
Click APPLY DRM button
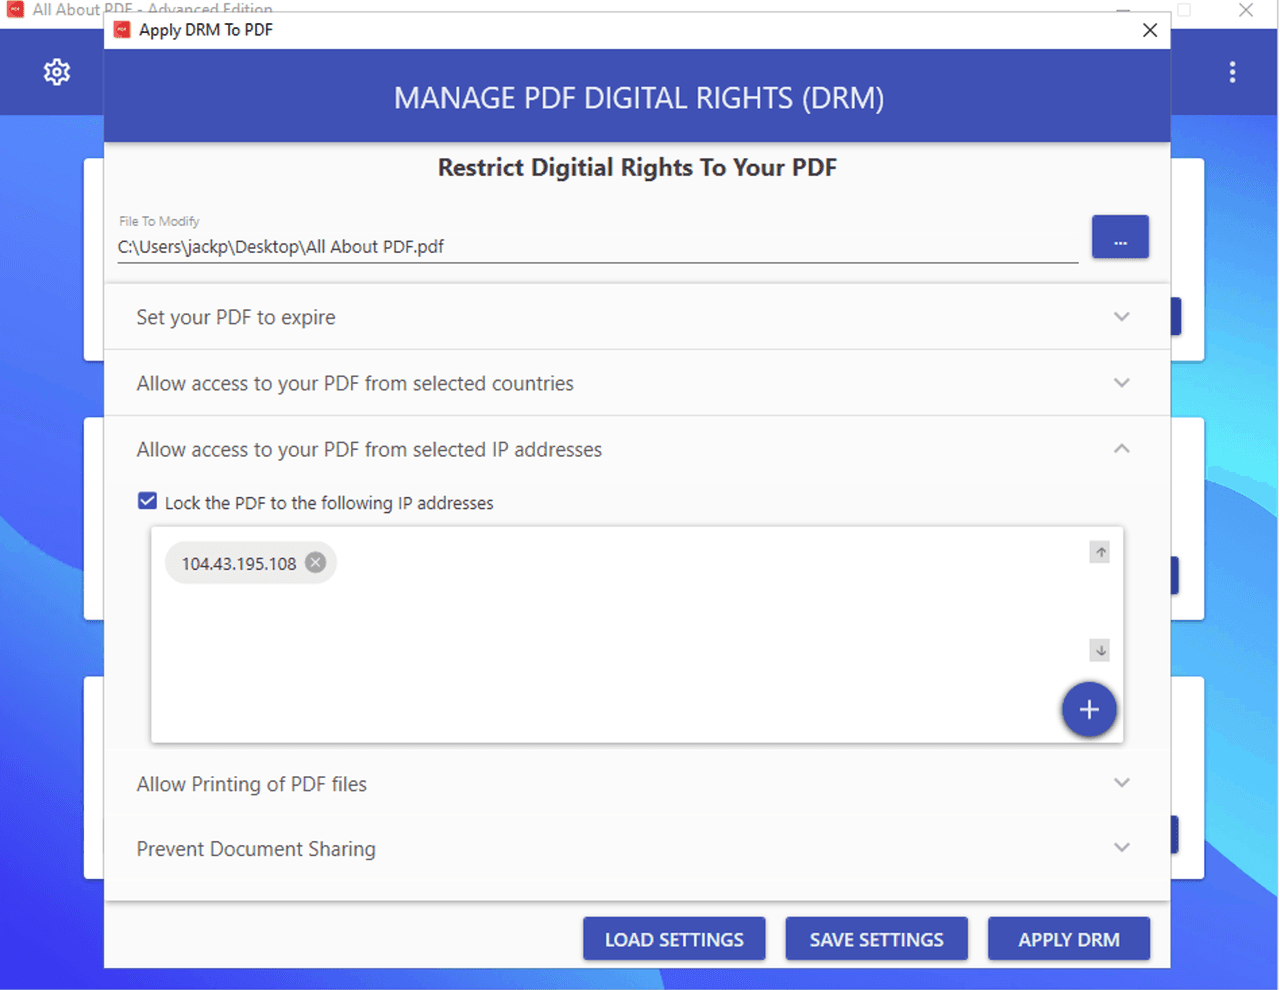click(1069, 939)
